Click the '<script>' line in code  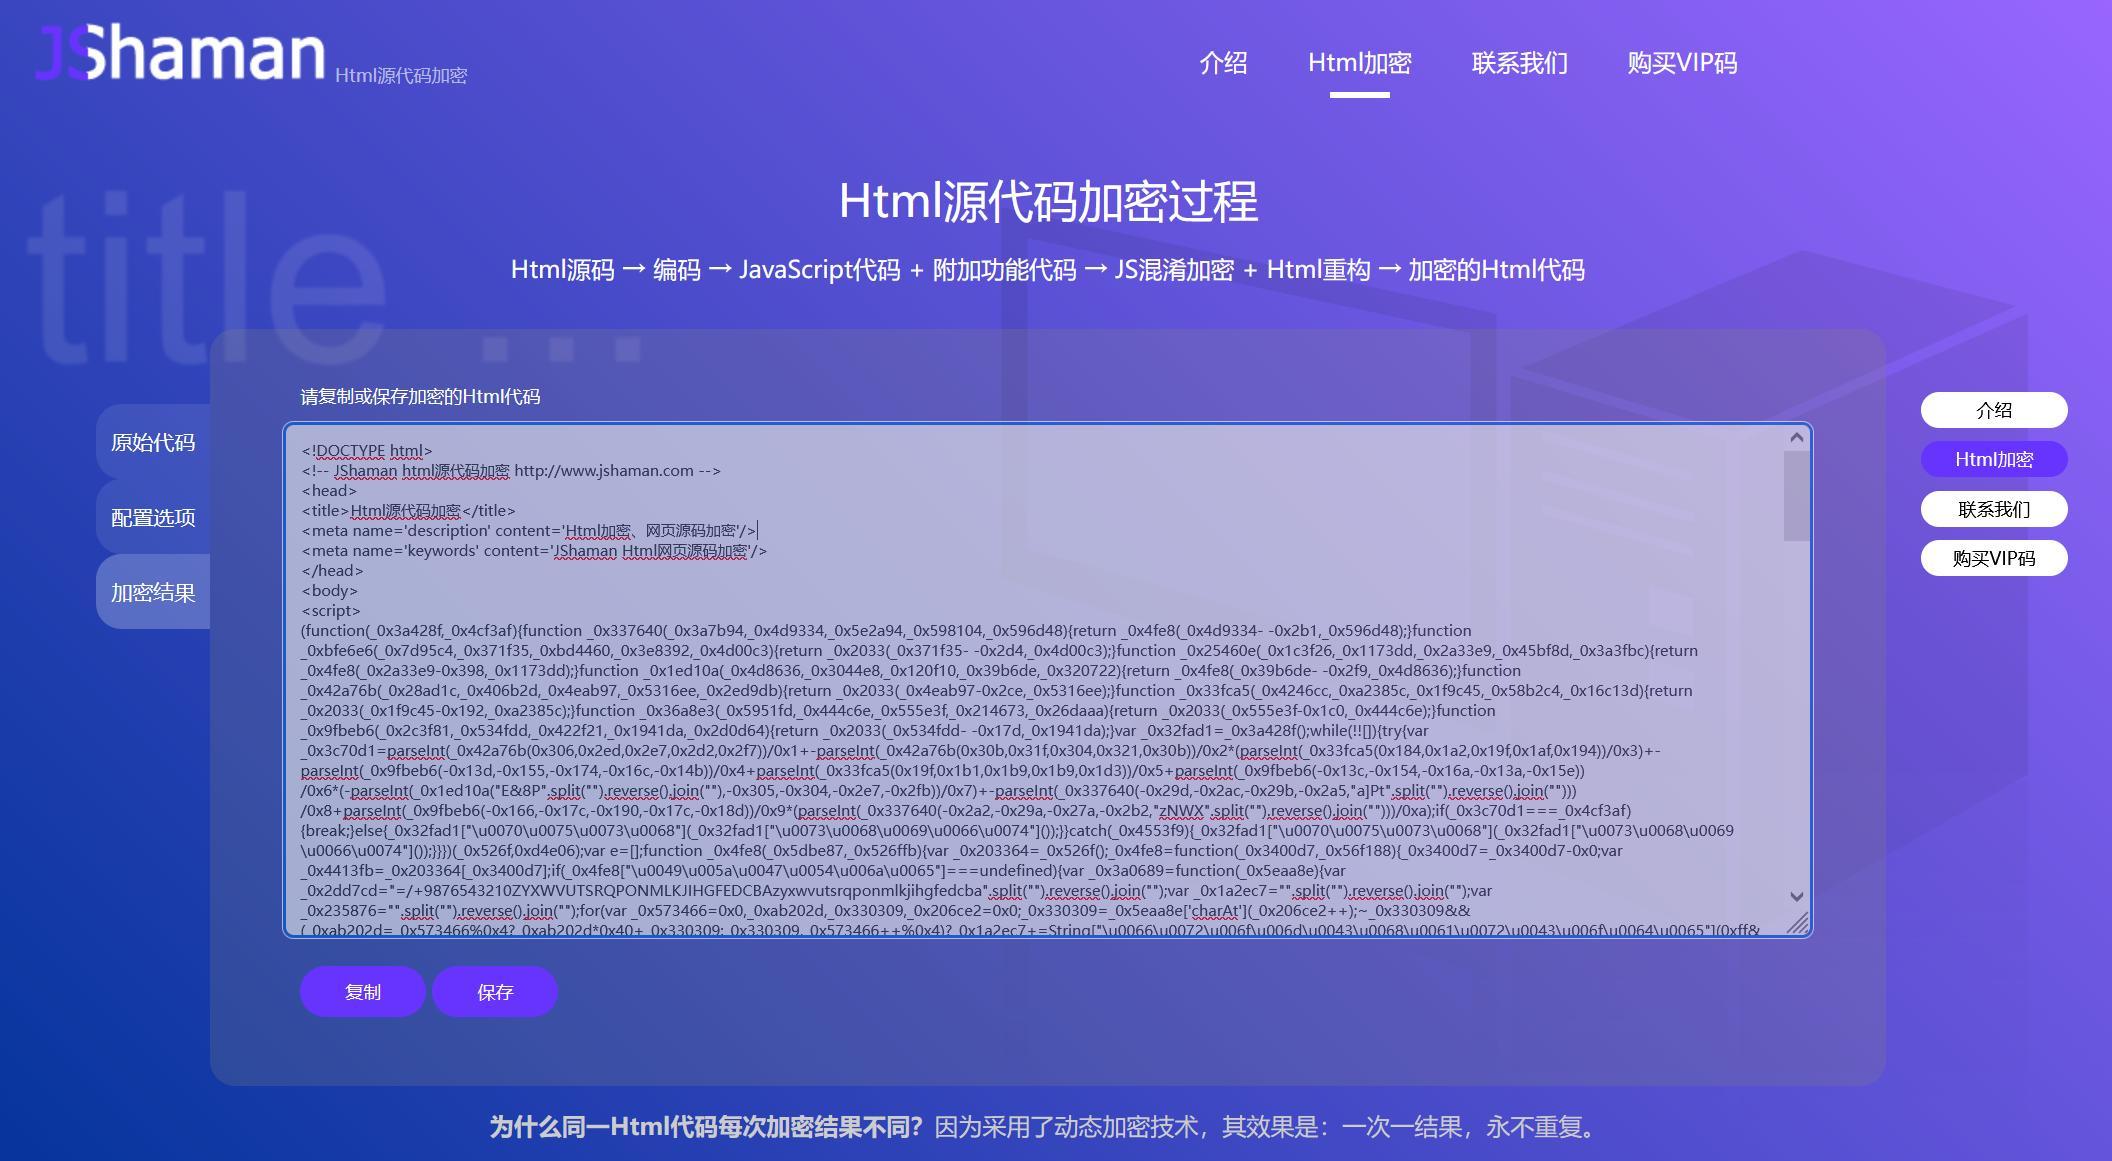[x=331, y=611]
